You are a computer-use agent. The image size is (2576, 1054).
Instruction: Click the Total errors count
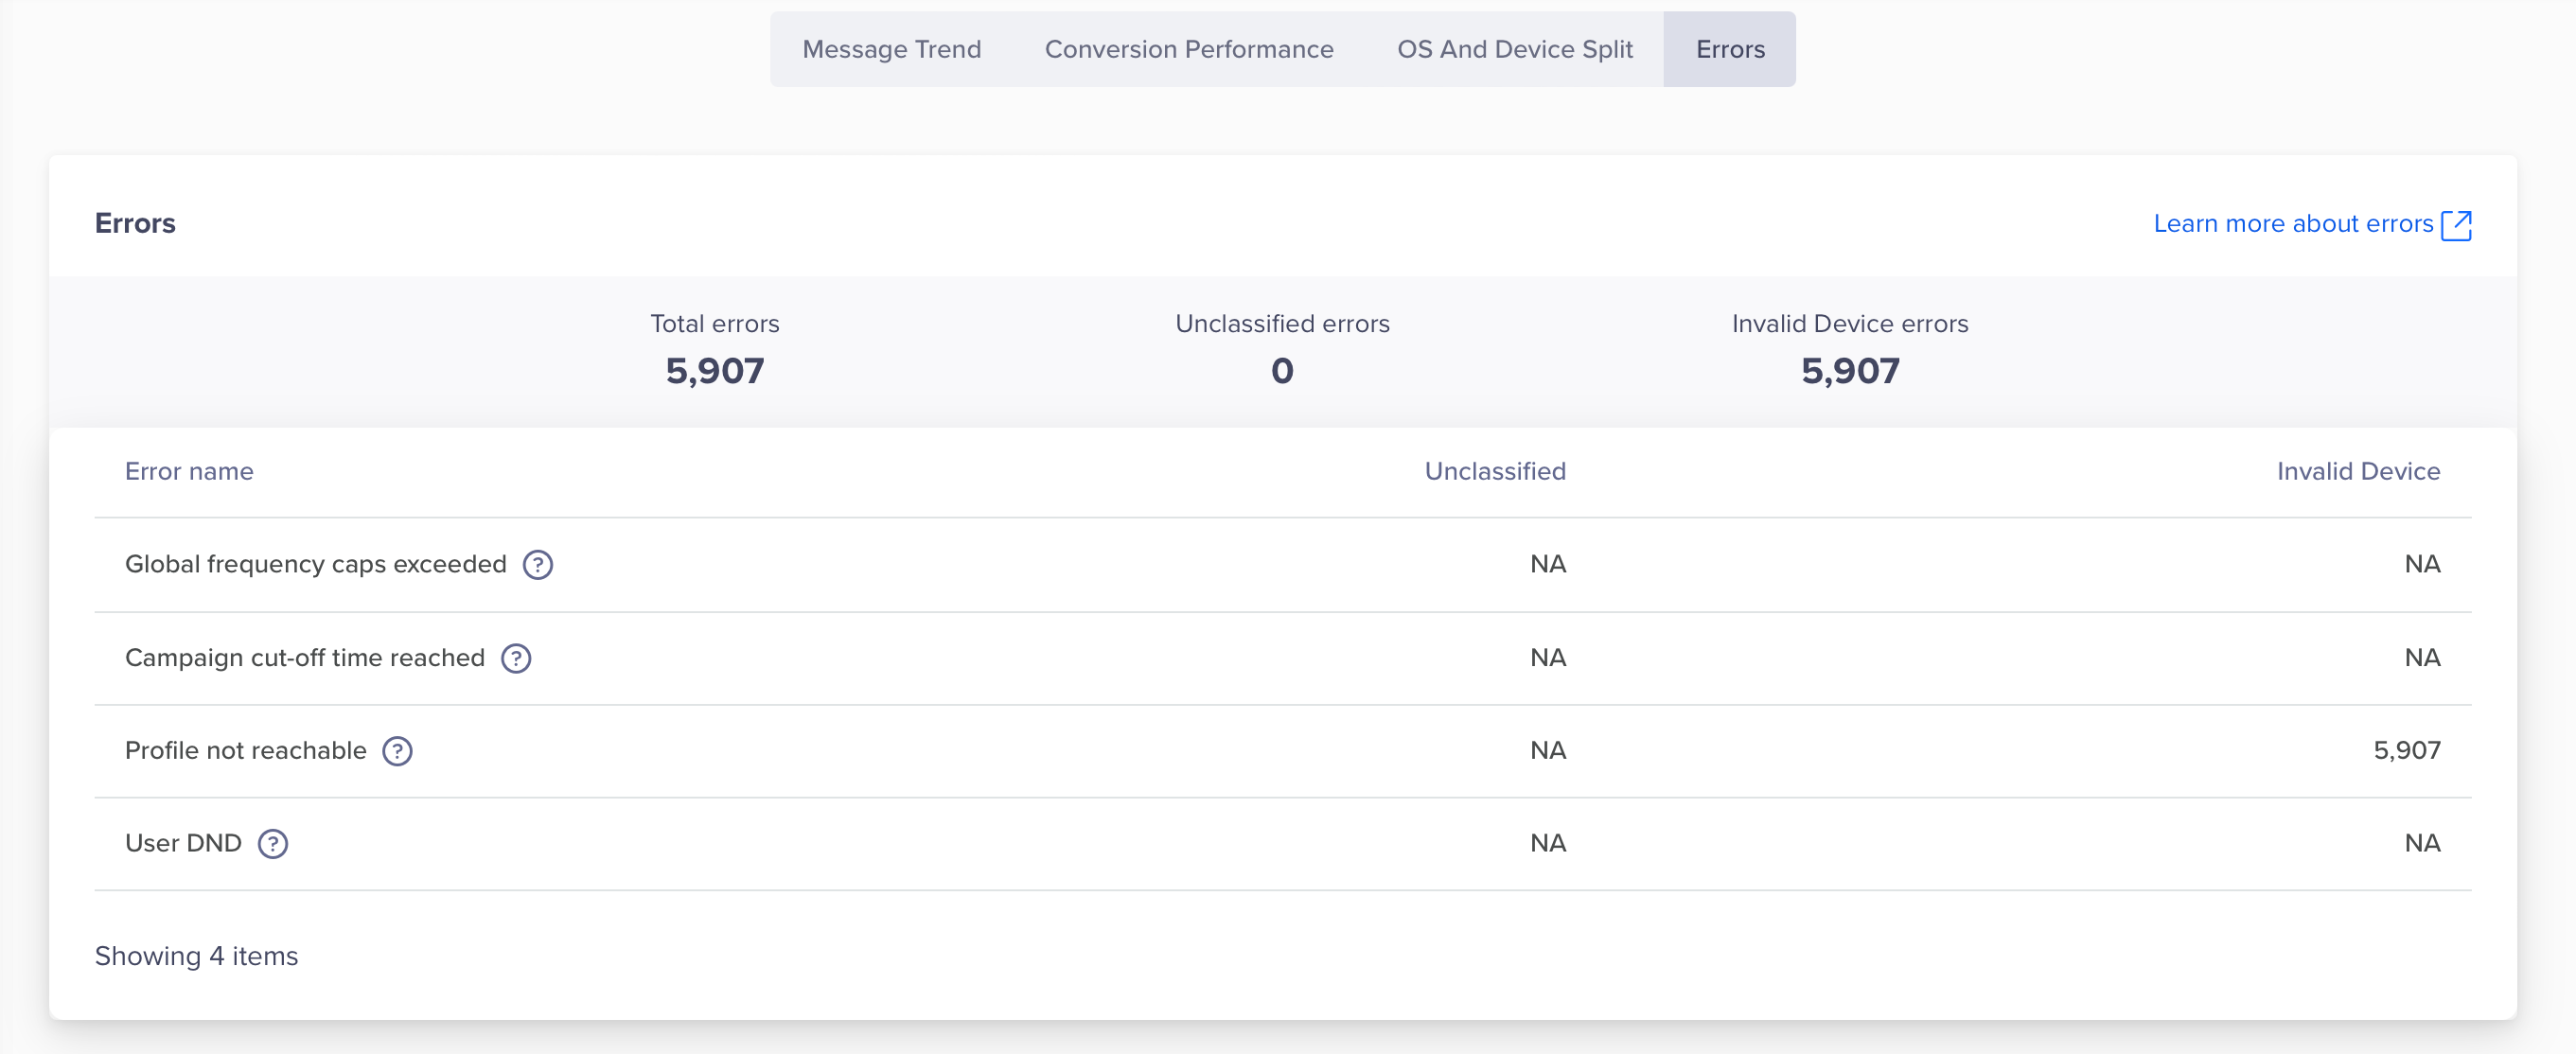tap(714, 371)
